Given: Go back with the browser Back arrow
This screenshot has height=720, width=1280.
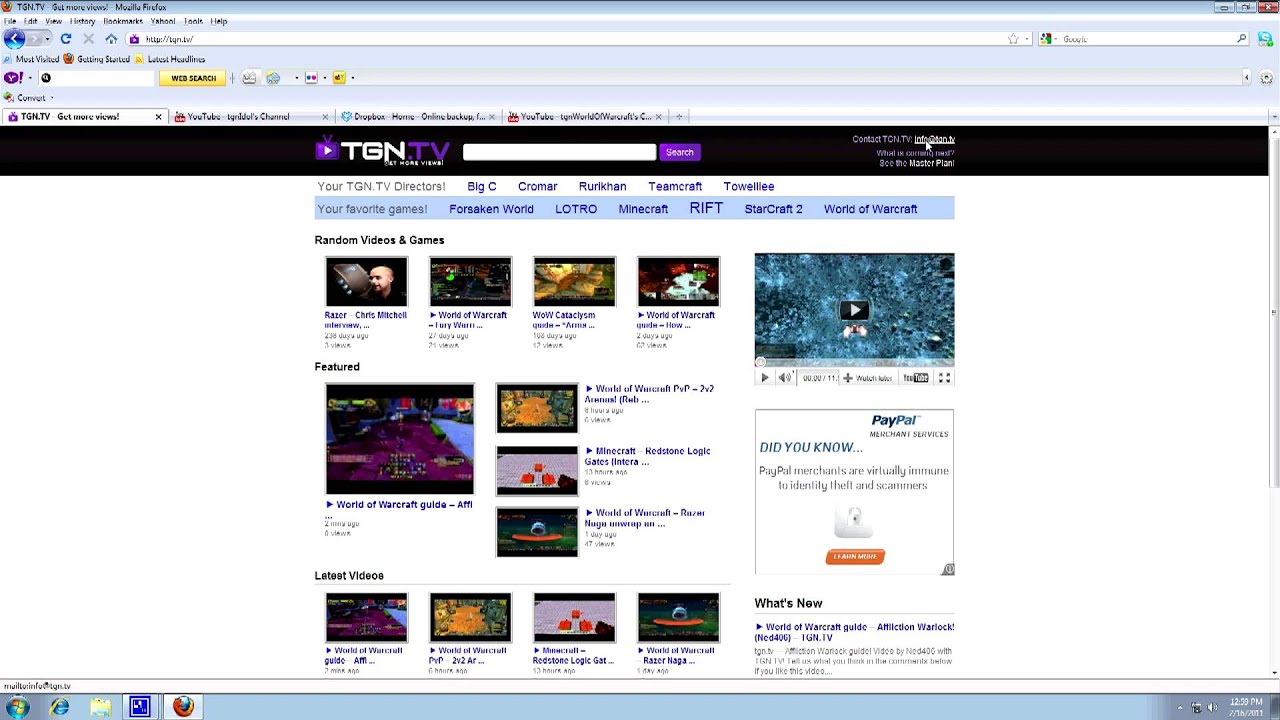Looking at the screenshot, I should pyautogui.click(x=14, y=39).
